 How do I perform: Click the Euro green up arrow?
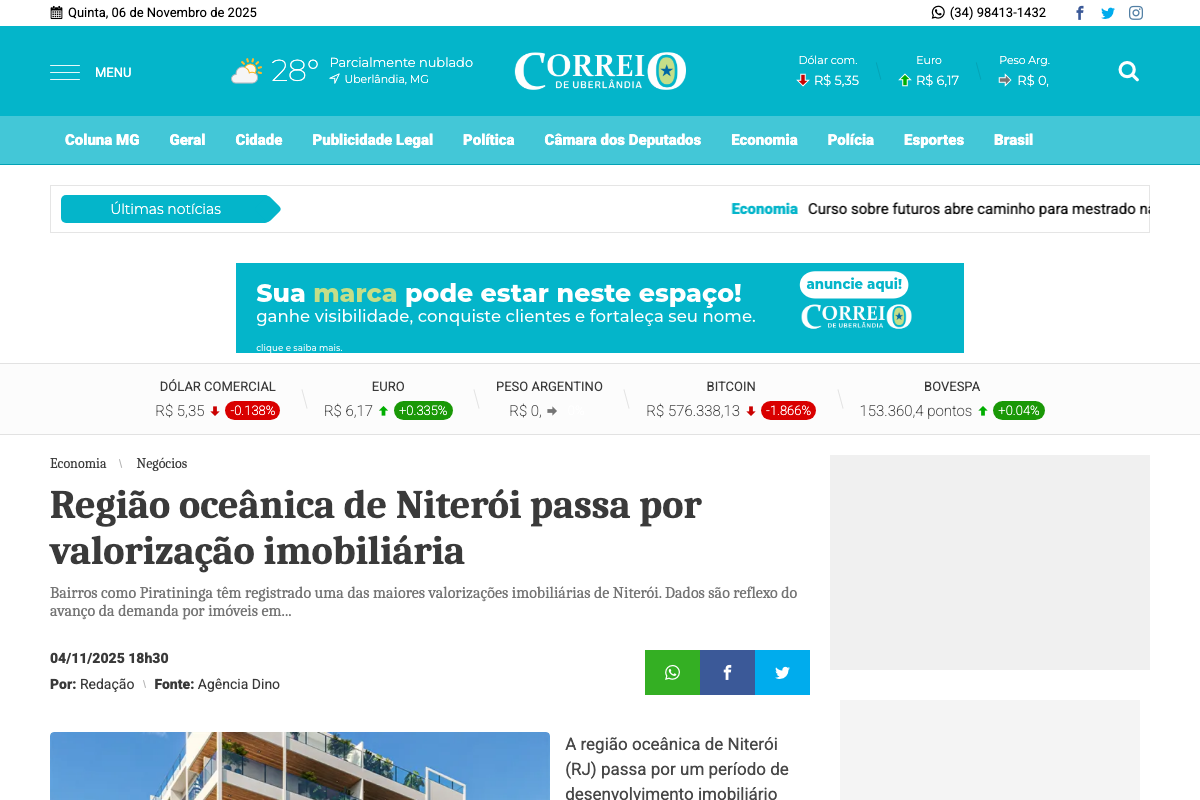click(x=905, y=80)
